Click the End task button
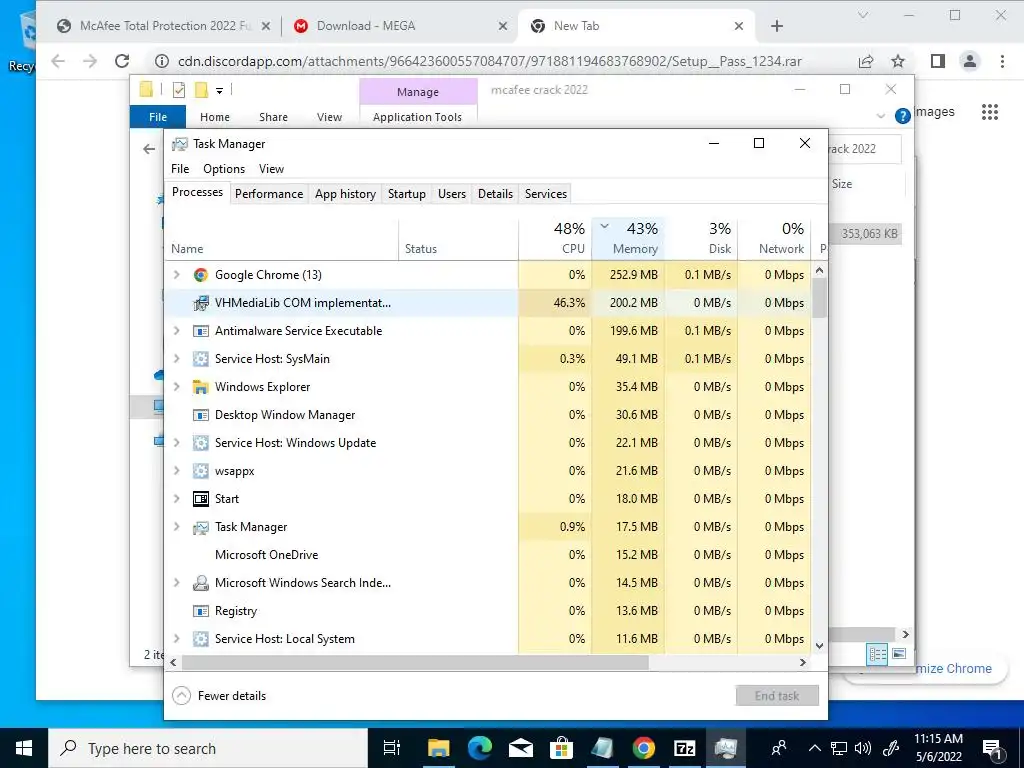1024x768 pixels. tap(777, 696)
